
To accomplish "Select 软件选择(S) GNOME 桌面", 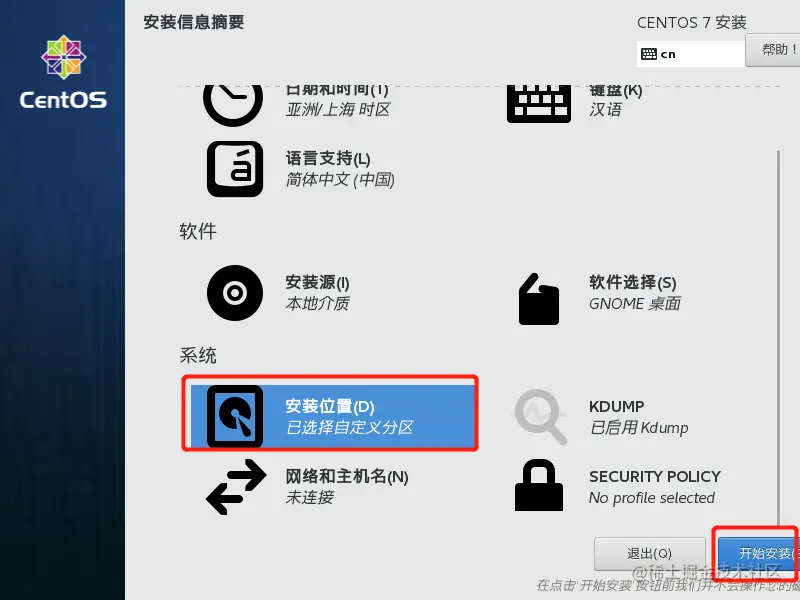I will tap(635, 293).
